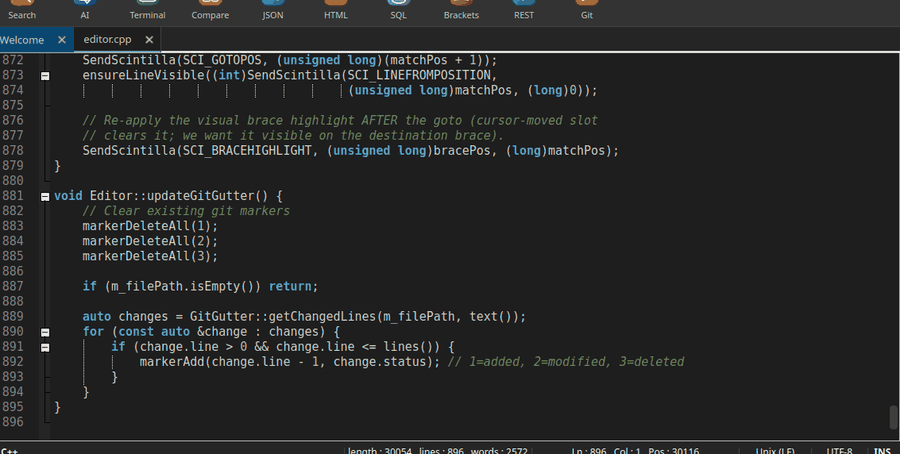This screenshot has width=900, height=454.
Task: Open the JSON tool
Action: tap(273, 10)
